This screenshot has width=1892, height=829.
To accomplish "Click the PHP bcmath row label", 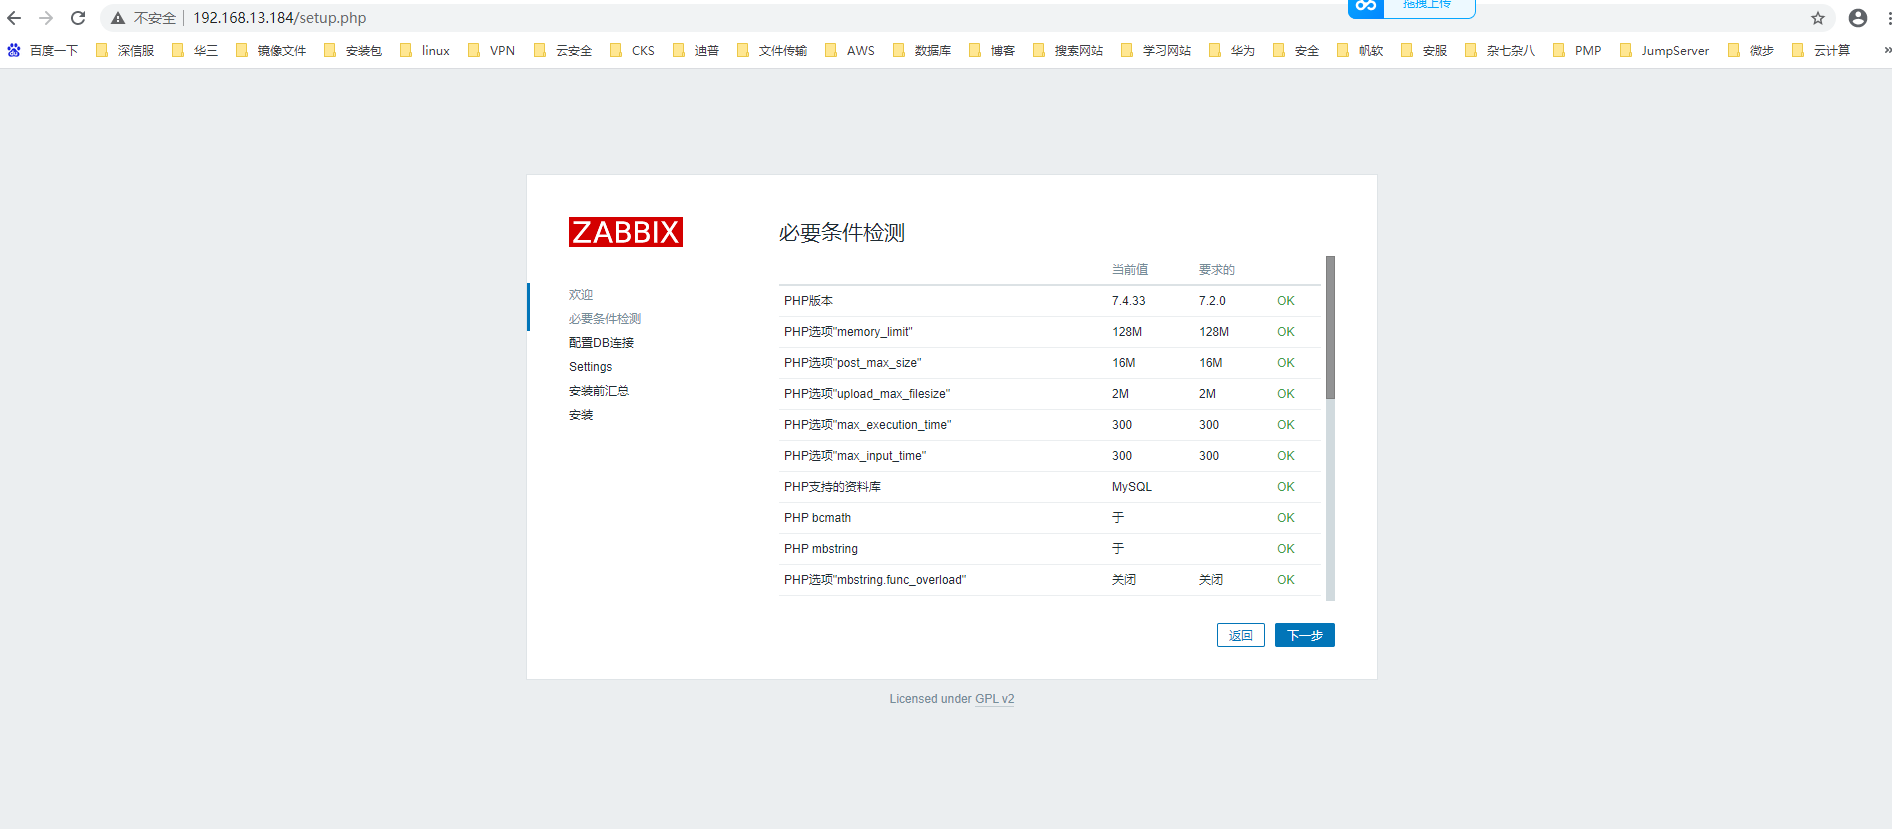I will coord(817,518).
